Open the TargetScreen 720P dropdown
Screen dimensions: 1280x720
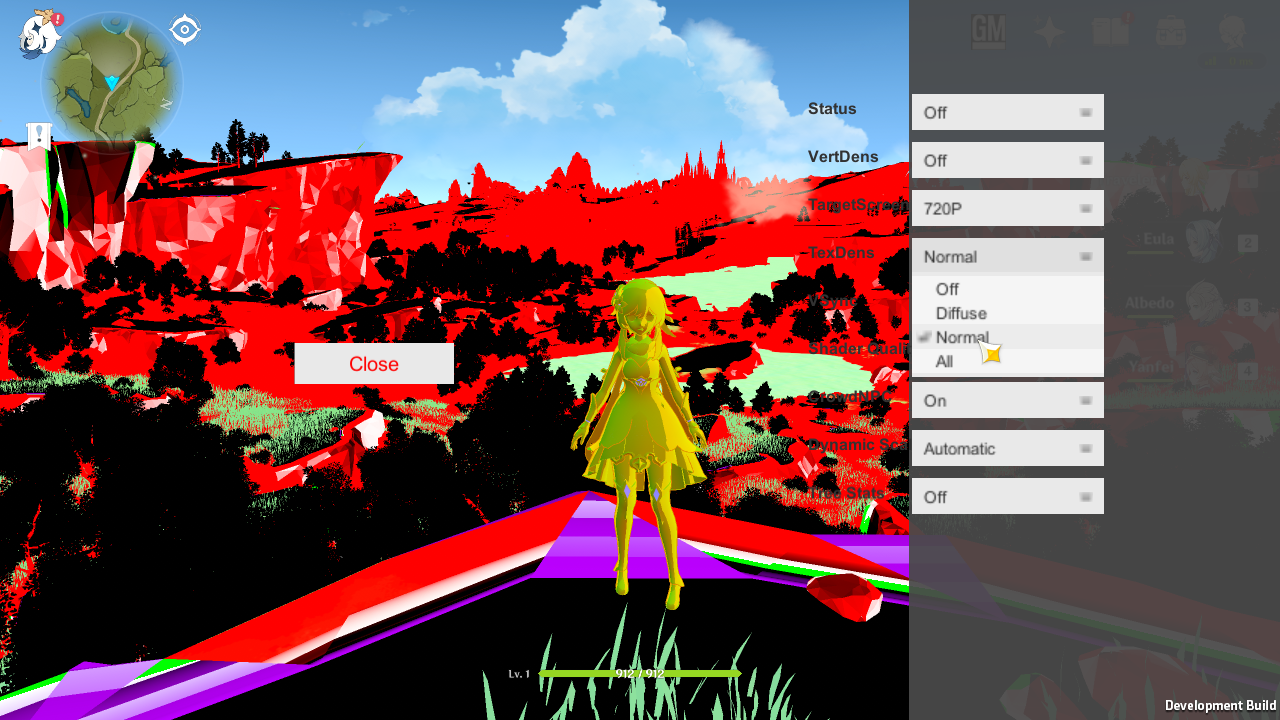click(x=1008, y=208)
